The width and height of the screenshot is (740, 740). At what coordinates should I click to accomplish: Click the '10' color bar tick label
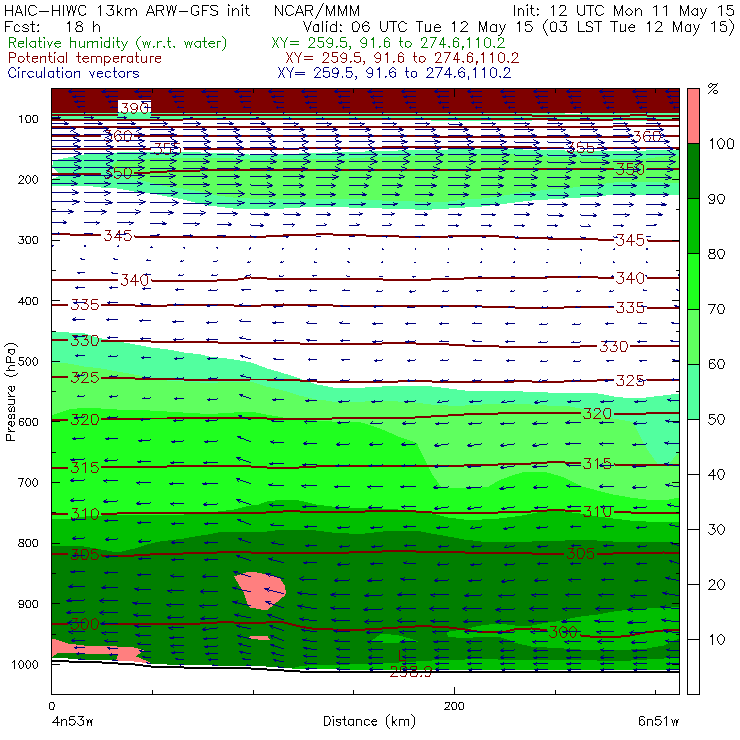click(716, 640)
